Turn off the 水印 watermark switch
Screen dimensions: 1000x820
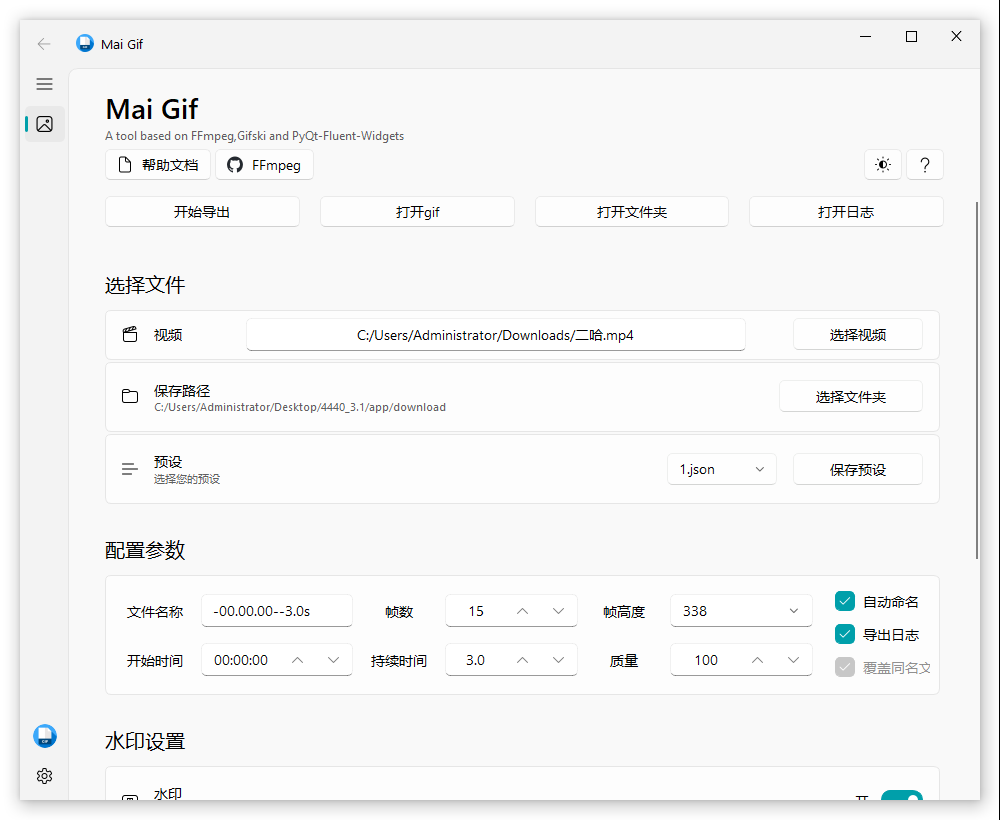(901, 801)
